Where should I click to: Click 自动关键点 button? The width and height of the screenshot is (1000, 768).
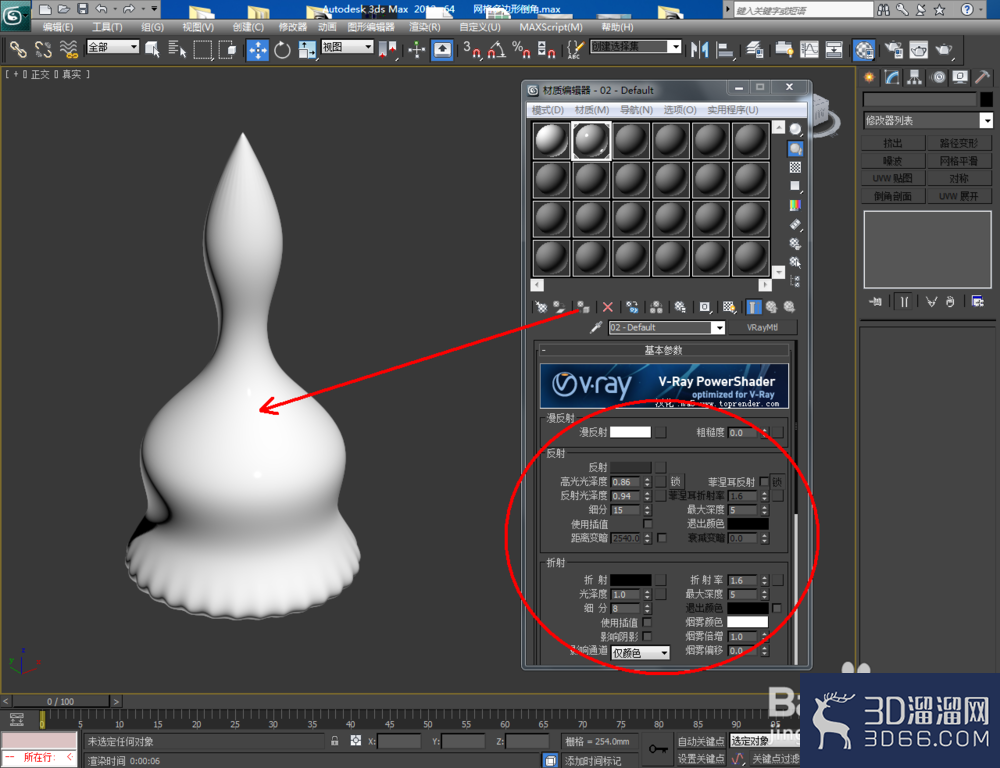coord(700,741)
